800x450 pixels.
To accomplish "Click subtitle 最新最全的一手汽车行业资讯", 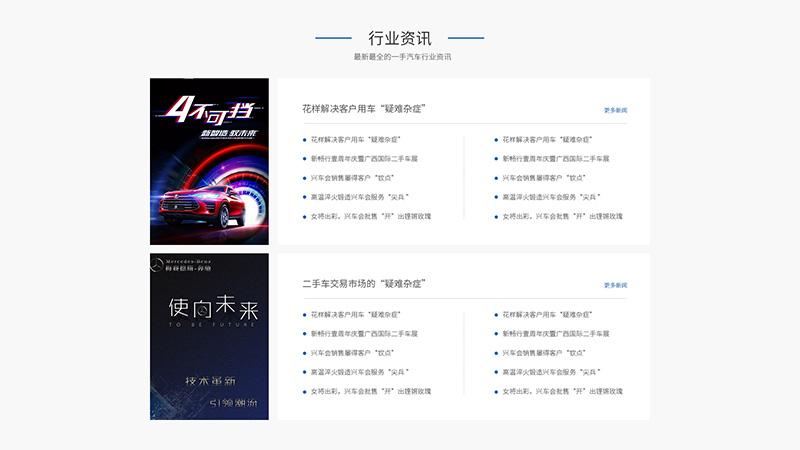I will [x=403, y=57].
